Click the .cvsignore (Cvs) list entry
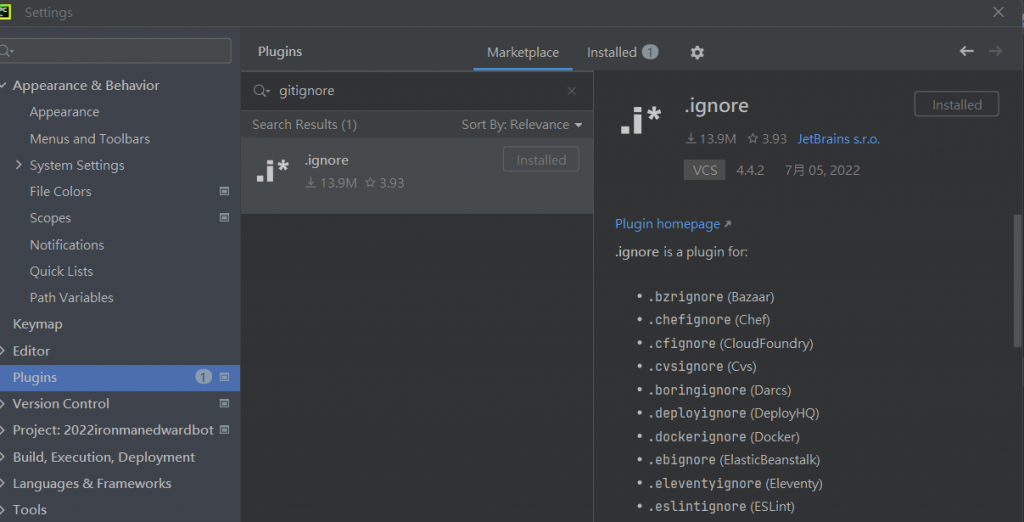The height and width of the screenshot is (522, 1024). [702, 367]
